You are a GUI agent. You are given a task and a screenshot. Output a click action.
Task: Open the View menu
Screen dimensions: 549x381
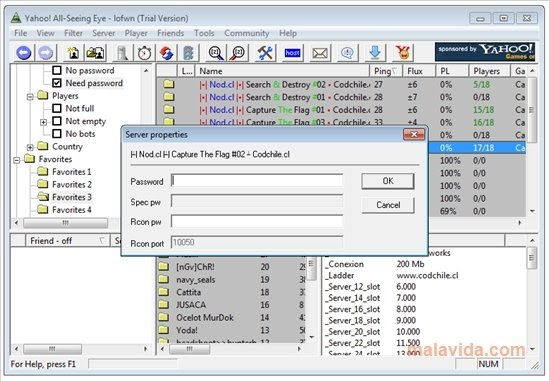pyautogui.click(x=46, y=33)
